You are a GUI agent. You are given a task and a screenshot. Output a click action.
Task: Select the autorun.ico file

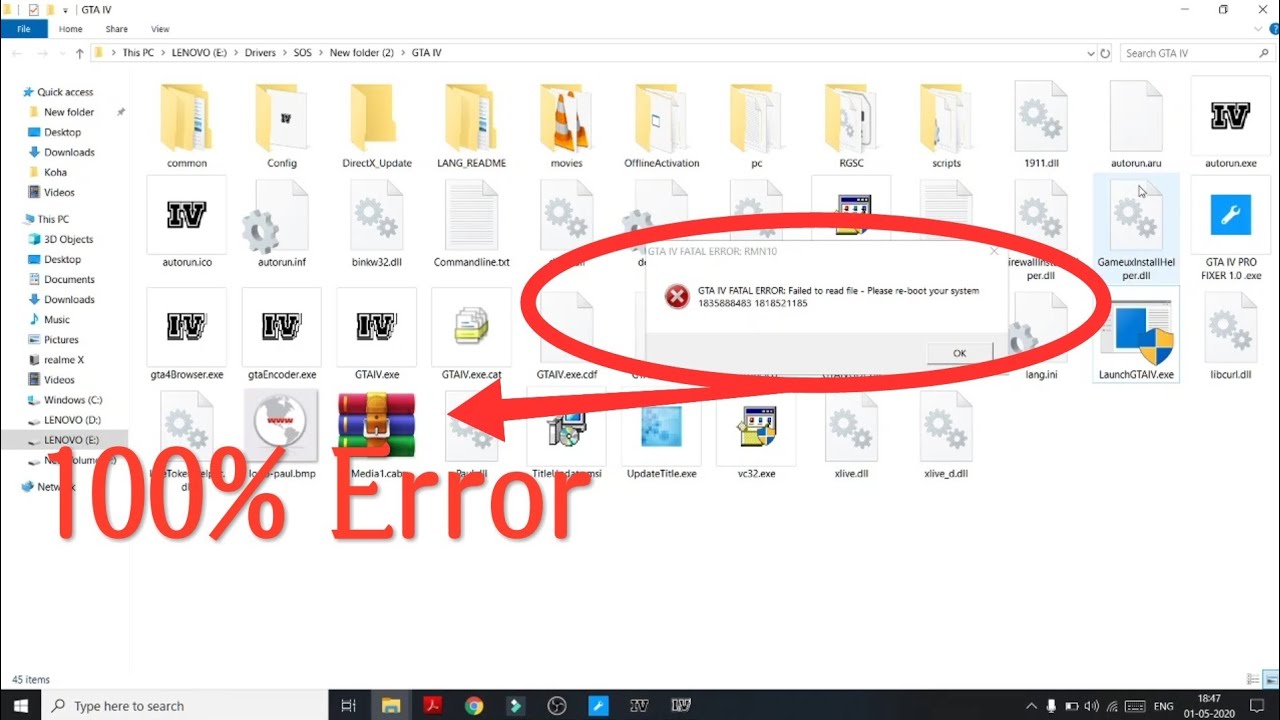pyautogui.click(x=187, y=223)
